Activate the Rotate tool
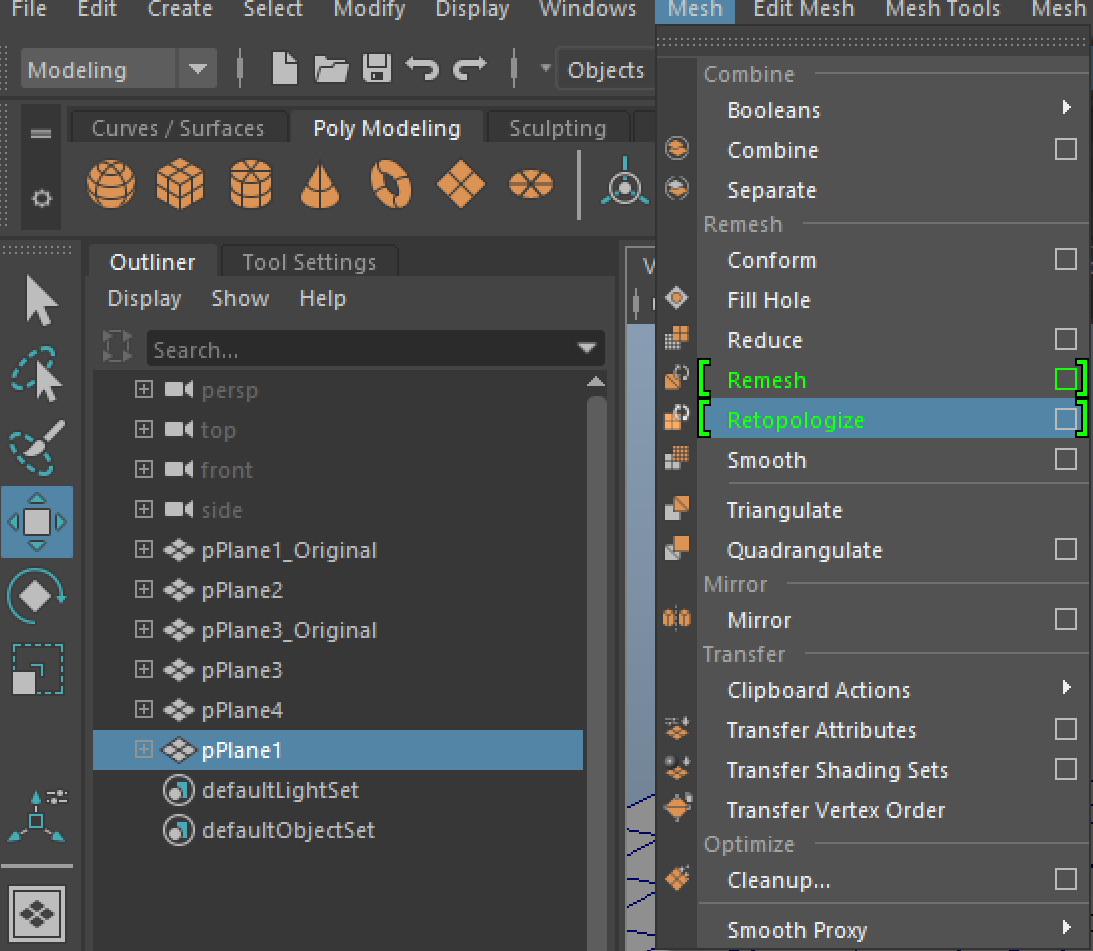The height and width of the screenshot is (951, 1093). pos(37,595)
